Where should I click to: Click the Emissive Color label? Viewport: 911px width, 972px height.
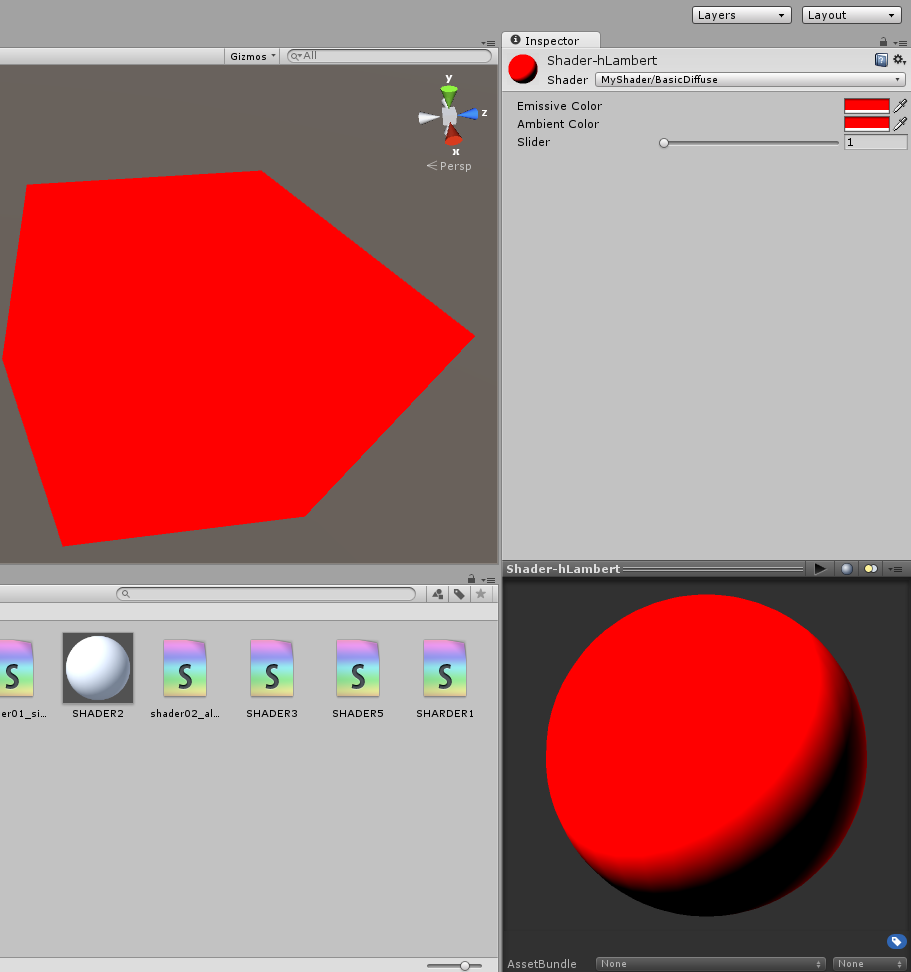point(559,106)
